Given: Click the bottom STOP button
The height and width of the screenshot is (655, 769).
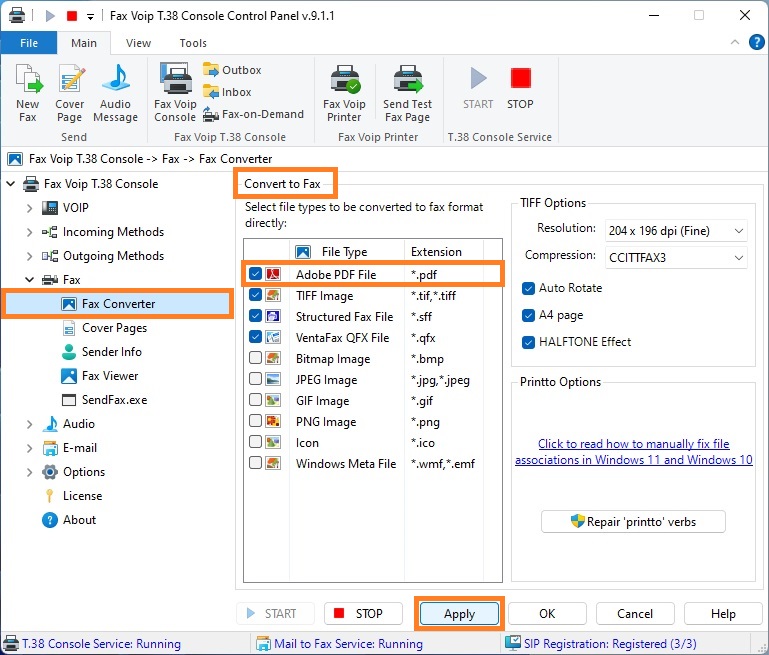Looking at the screenshot, I should pos(363,613).
